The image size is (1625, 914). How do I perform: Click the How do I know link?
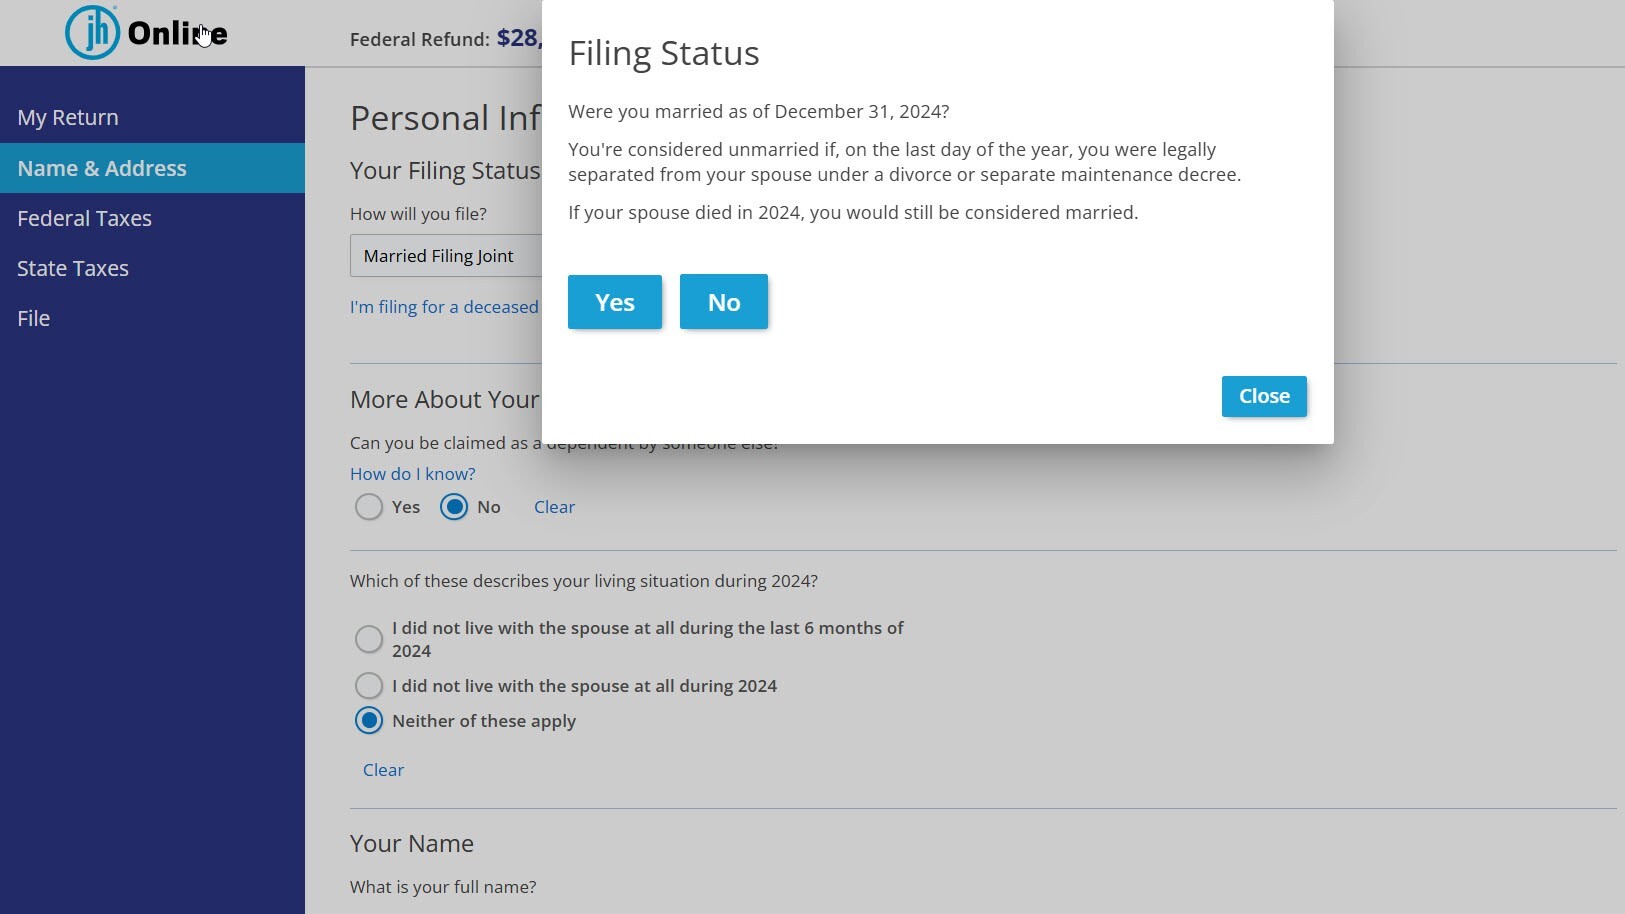[412, 473]
